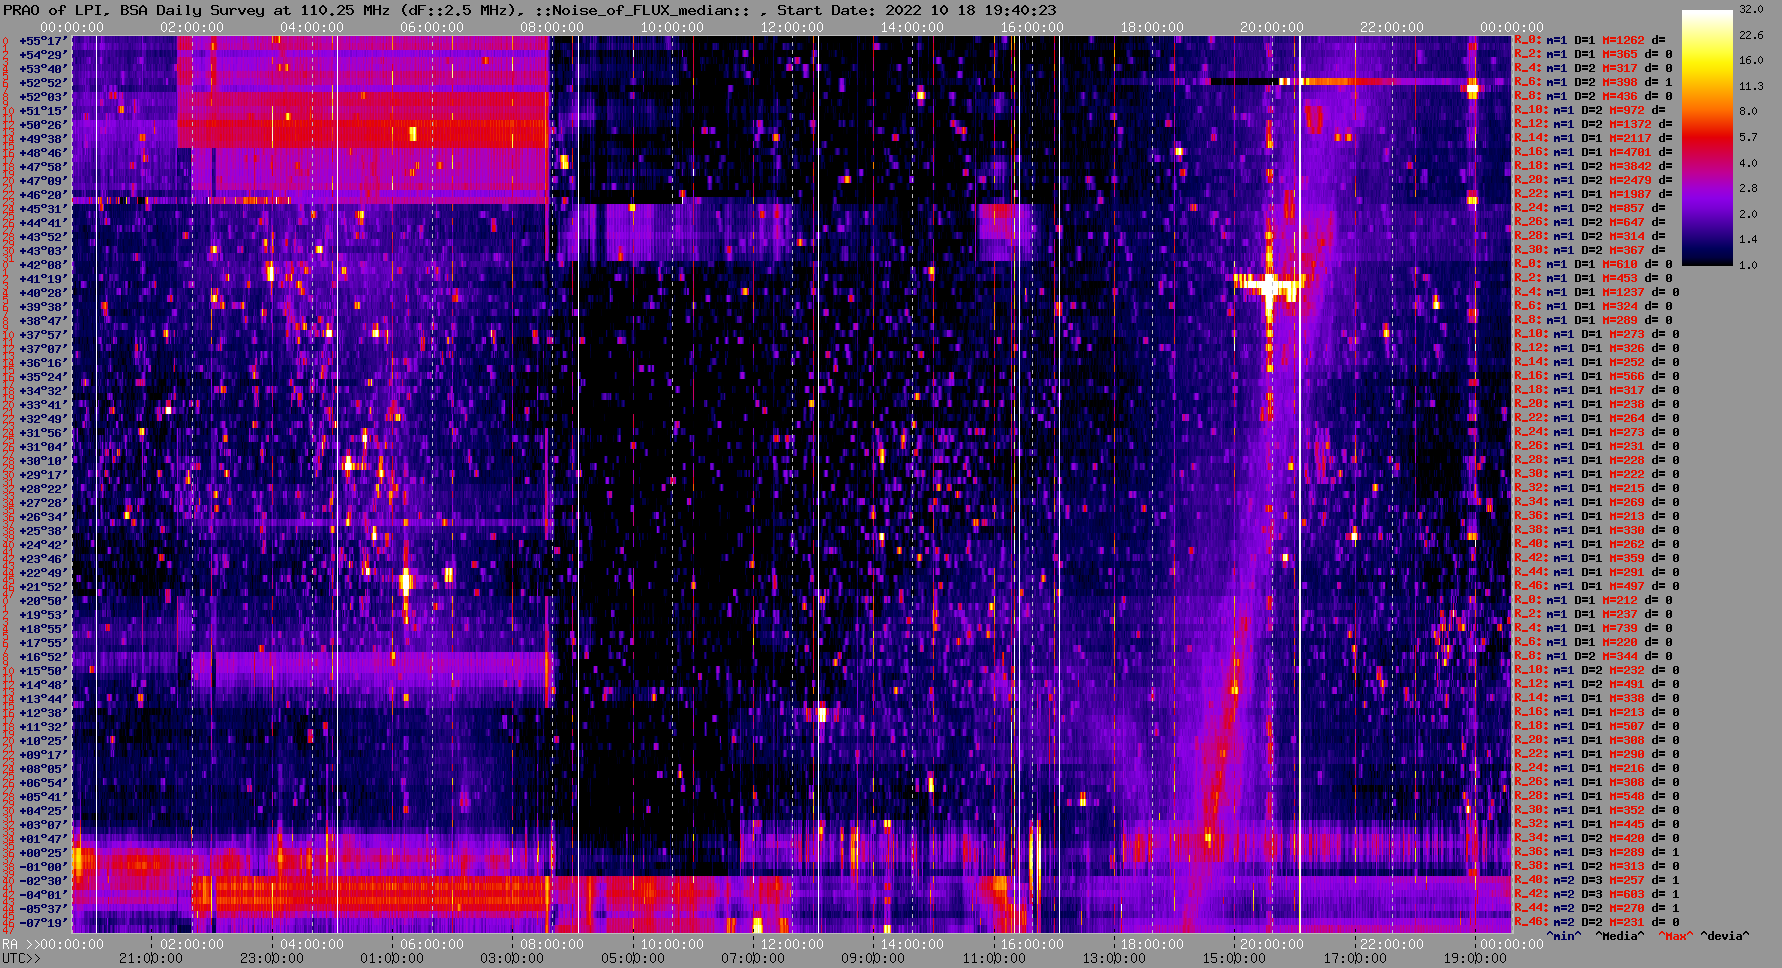Click declination label +33°41'
Image resolution: width=1782 pixels, height=968 pixels.
point(43,404)
